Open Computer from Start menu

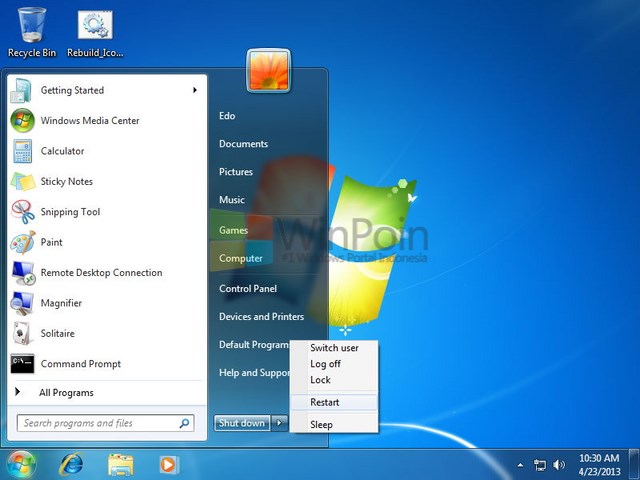[240, 258]
